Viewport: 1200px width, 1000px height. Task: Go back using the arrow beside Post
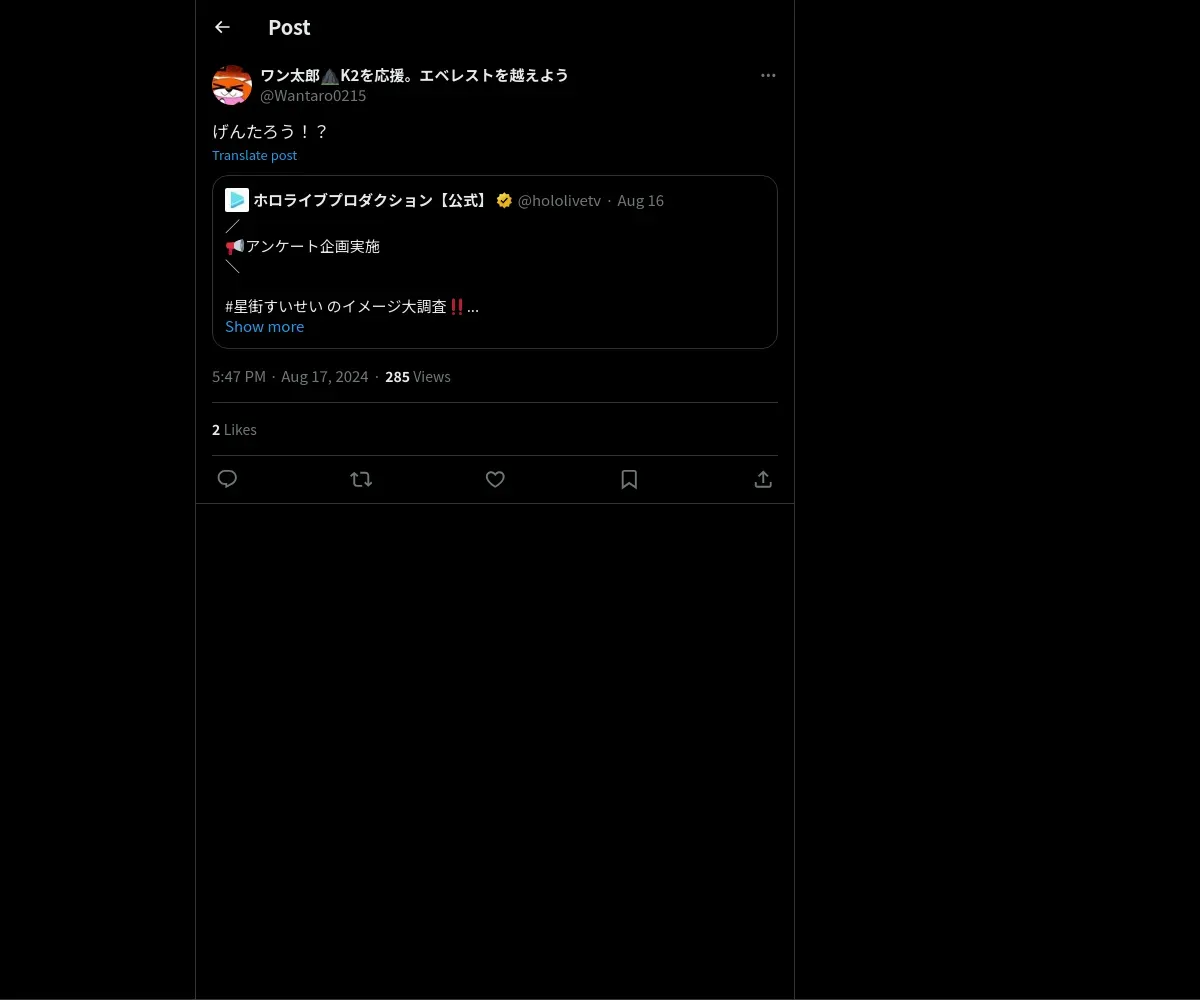[222, 28]
